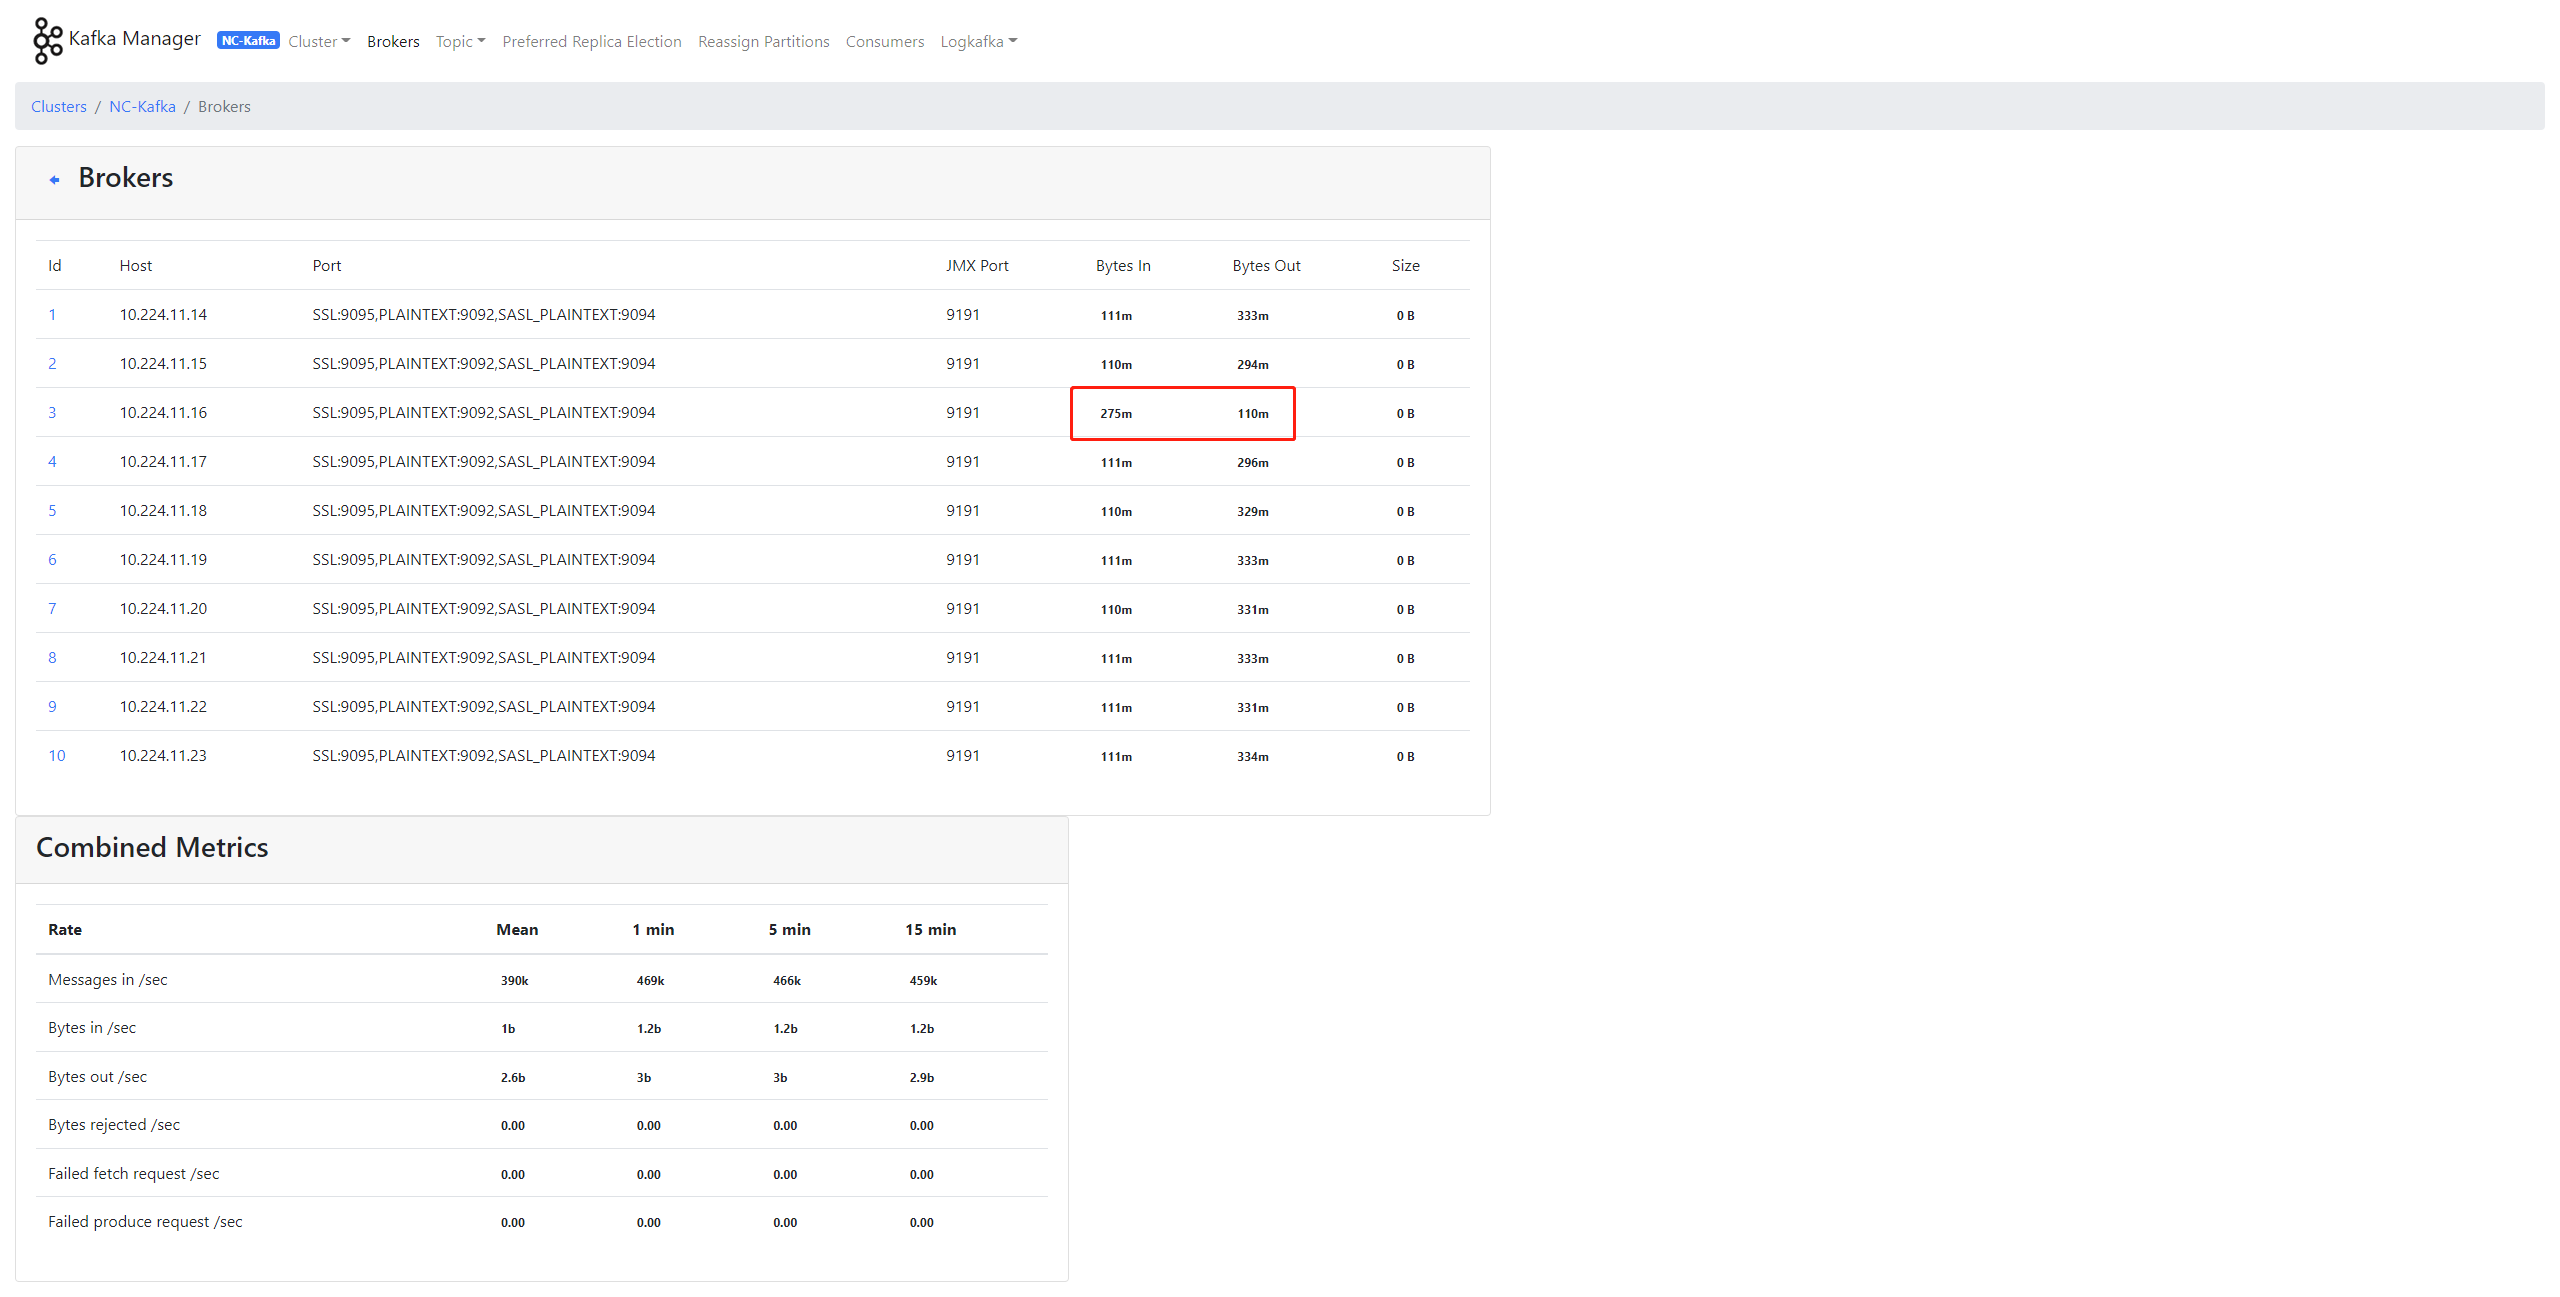The height and width of the screenshot is (1297, 2560).
Task: Click the NC-Kafka cluster badge
Action: point(248,41)
